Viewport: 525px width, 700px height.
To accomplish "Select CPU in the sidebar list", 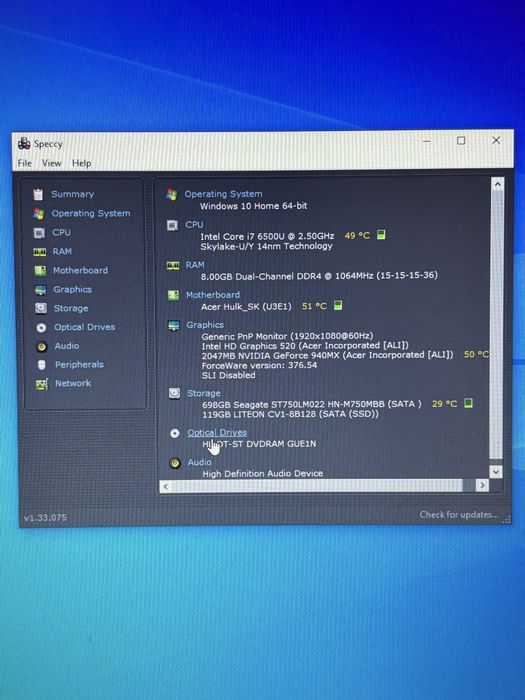I will (x=62, y=233).
